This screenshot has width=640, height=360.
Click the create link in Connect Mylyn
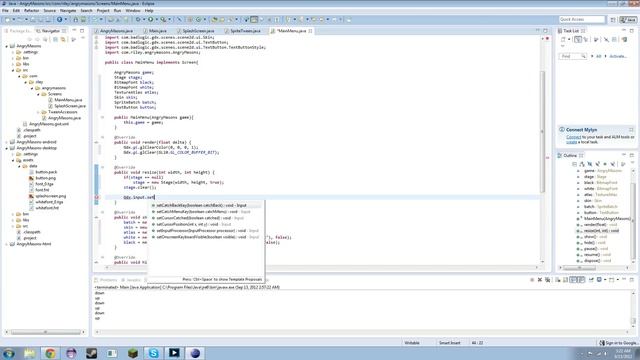(571, 142)
